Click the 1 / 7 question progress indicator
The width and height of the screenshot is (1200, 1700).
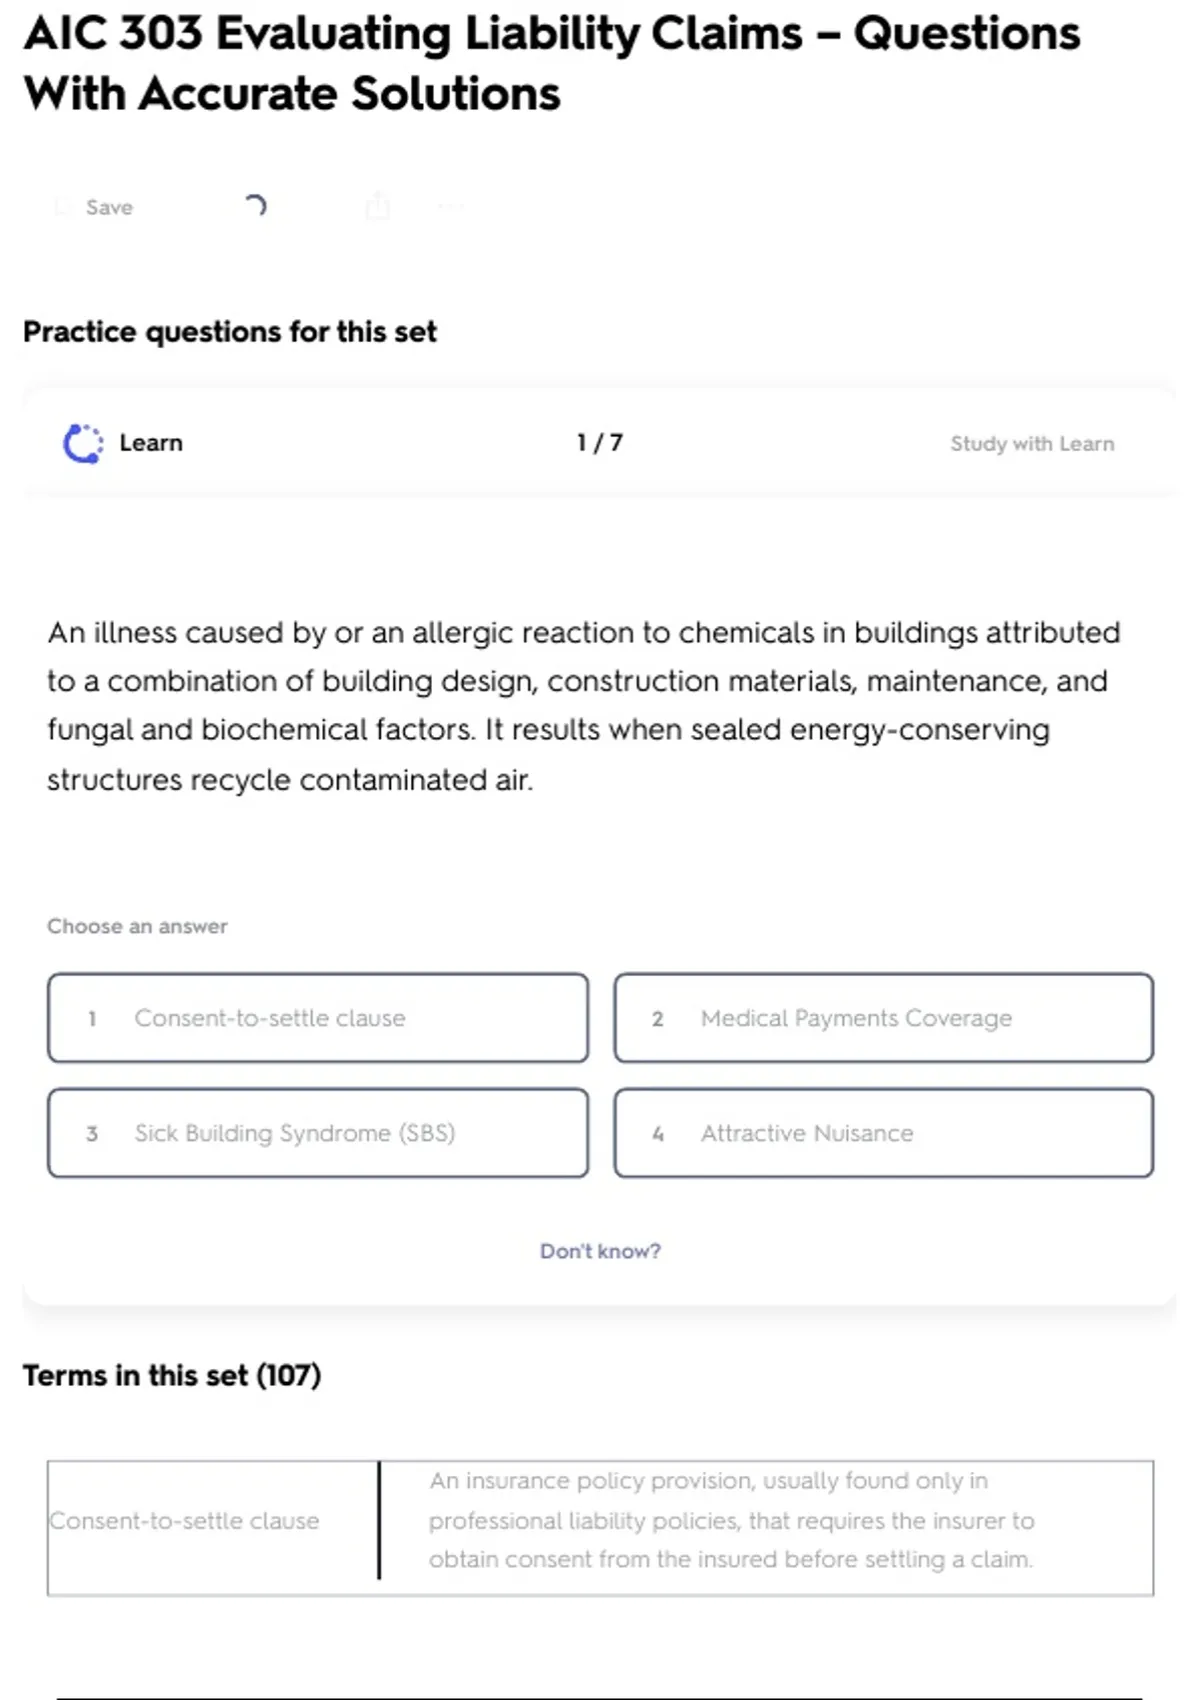tap(599, 443)
